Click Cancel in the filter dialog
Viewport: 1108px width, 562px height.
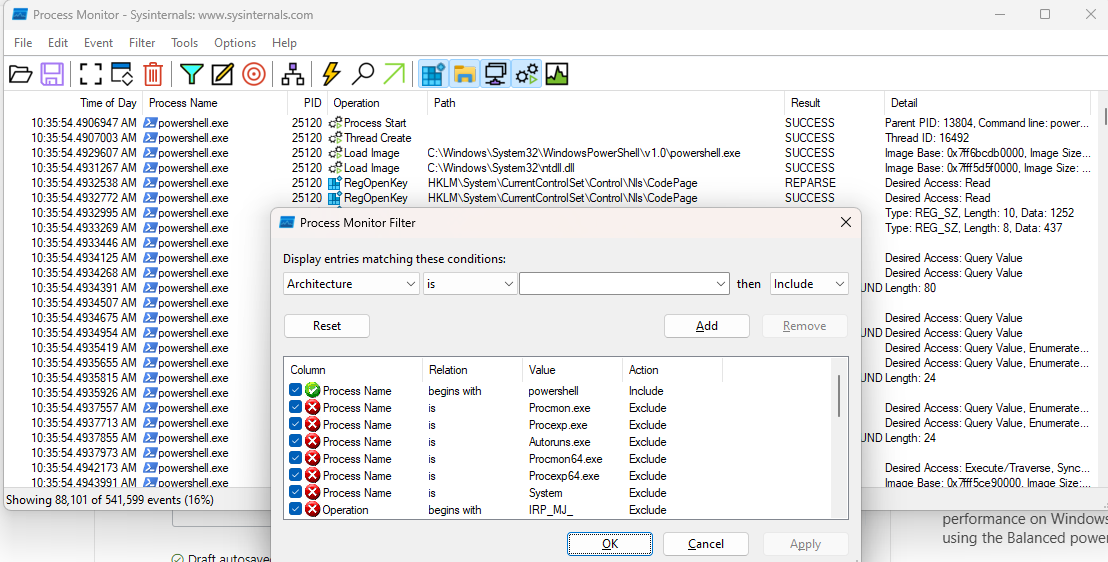[706, 544]
